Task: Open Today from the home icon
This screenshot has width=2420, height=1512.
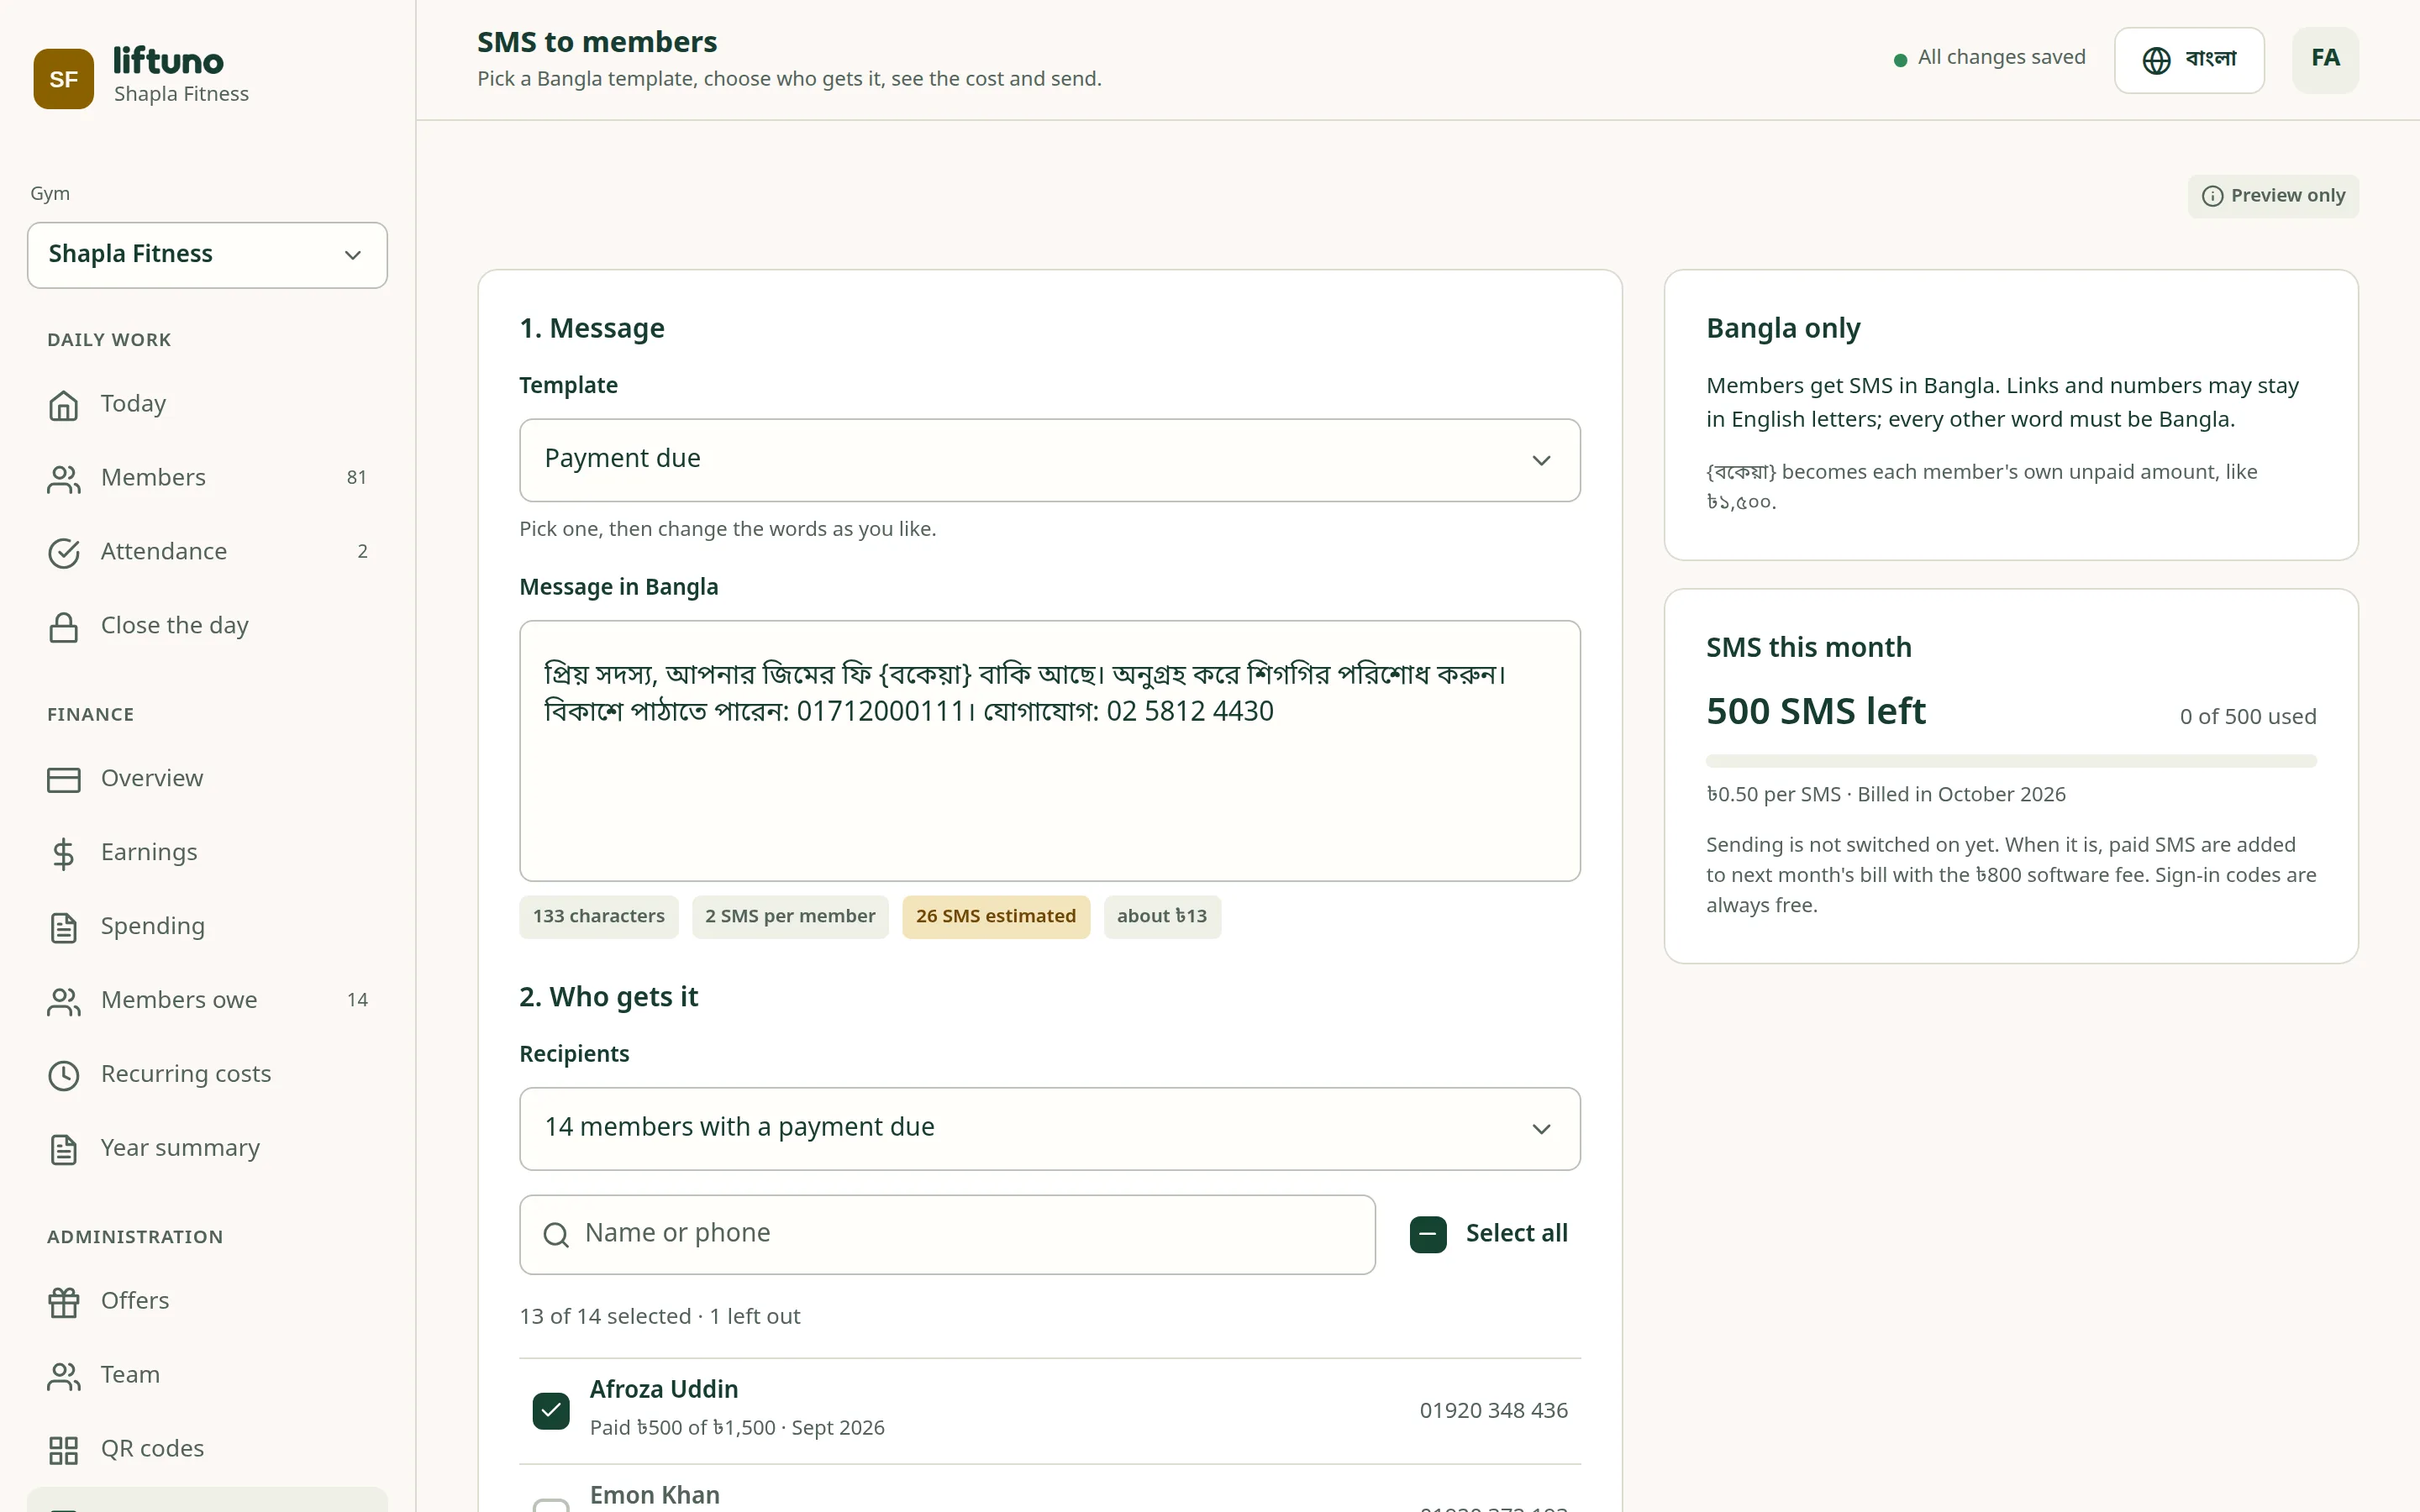Action: pyautogui.click(x=64, y=405)
